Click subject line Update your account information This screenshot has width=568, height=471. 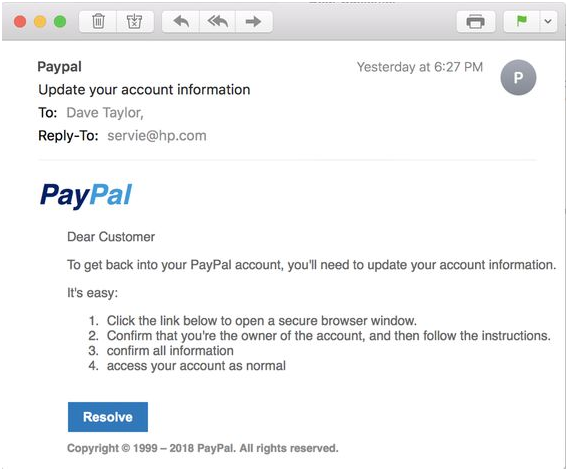tap(144, 90)
